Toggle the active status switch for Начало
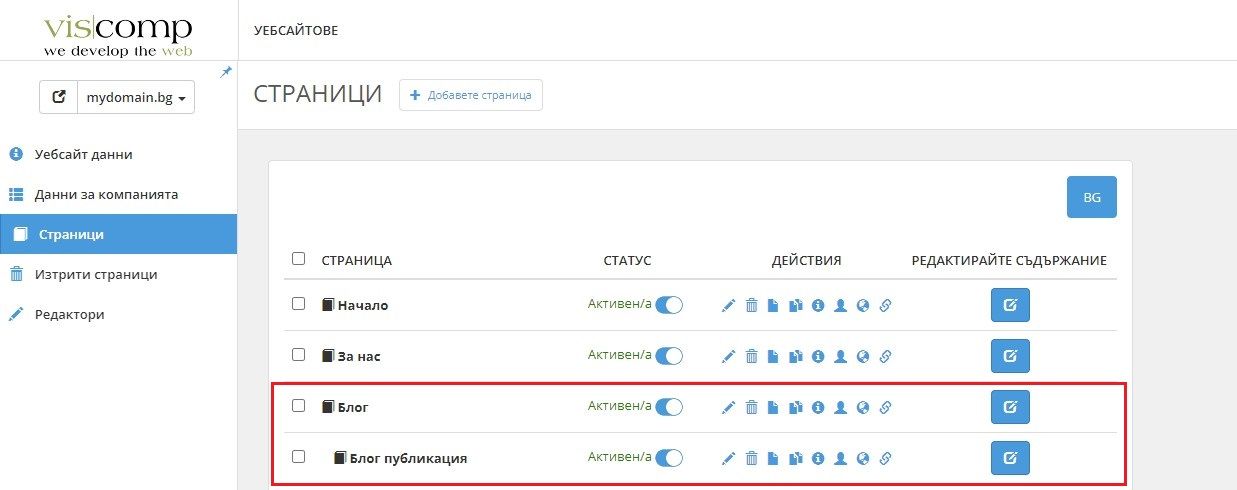The height and width of the screenshot is (490, 1237). [x=668, y=305]
